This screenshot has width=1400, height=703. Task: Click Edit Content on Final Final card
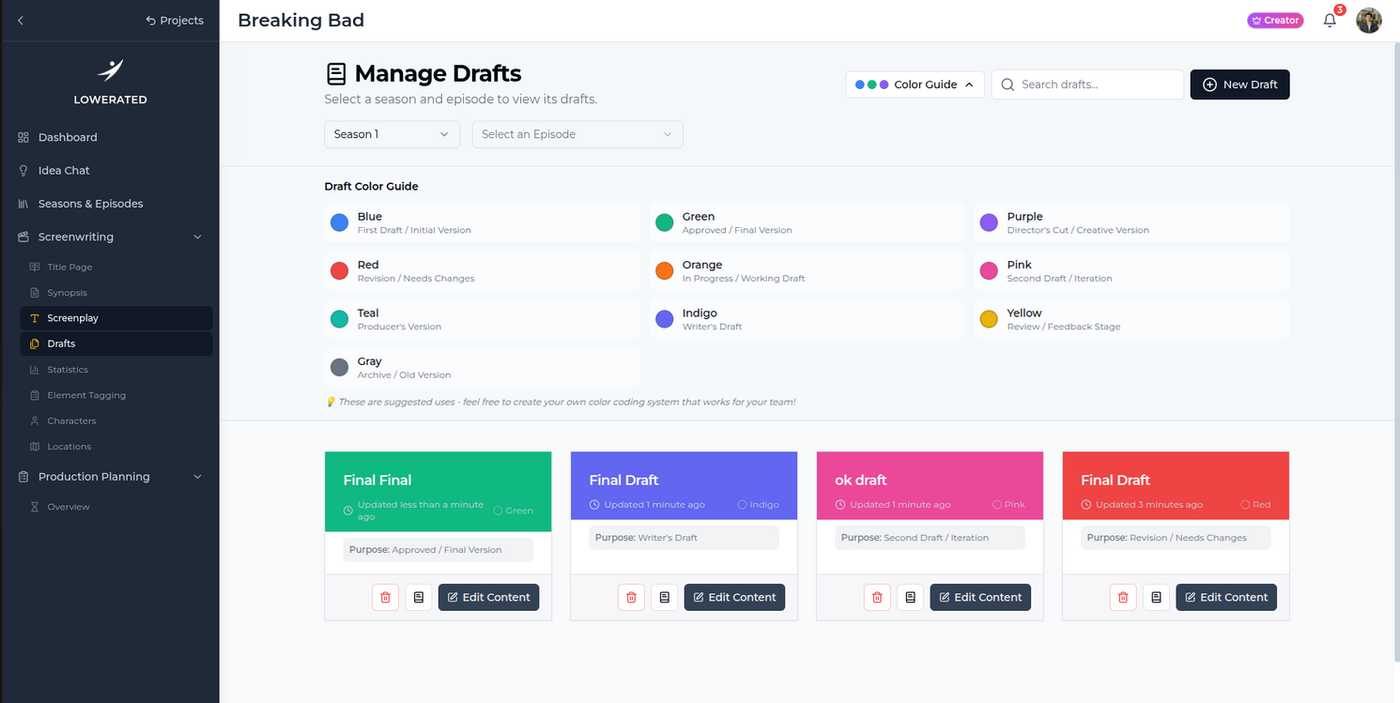coord(489,597)
